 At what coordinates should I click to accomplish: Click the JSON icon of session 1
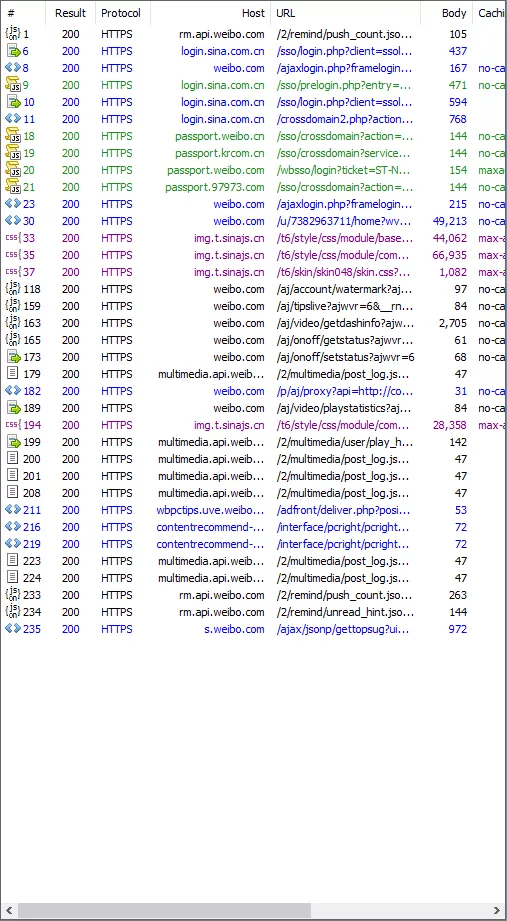click(12, 34)
